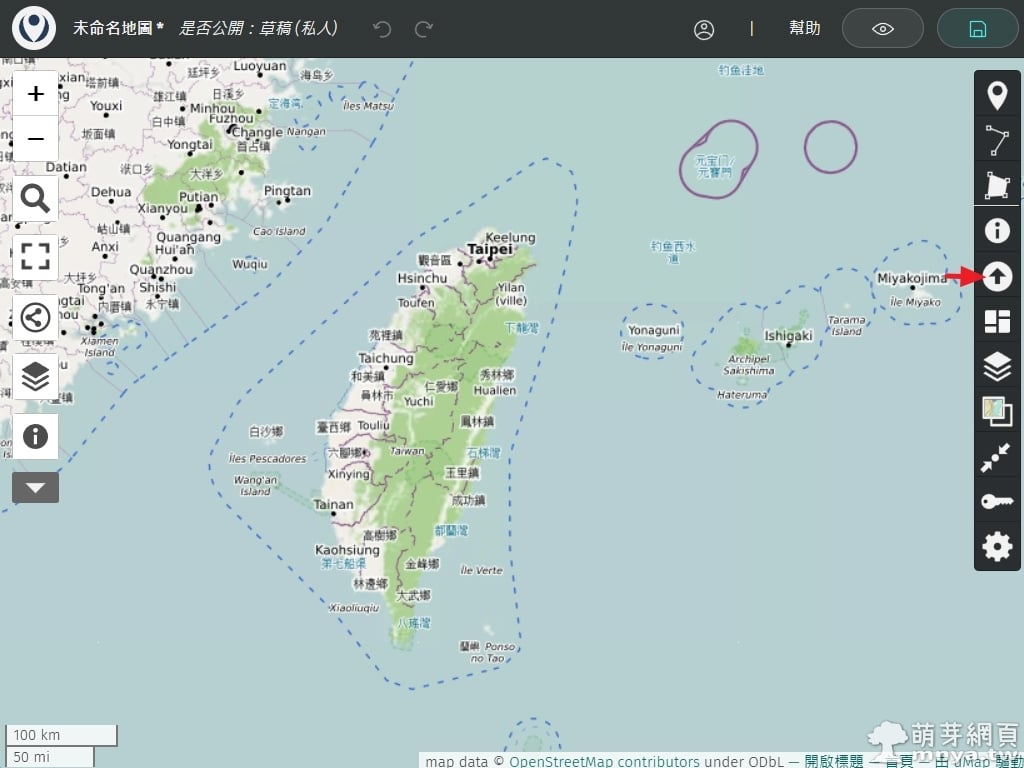Viewport: 1024px width, 768px height.
Task: Open the 幫助 help menu
Action: (x=804, y=29)
